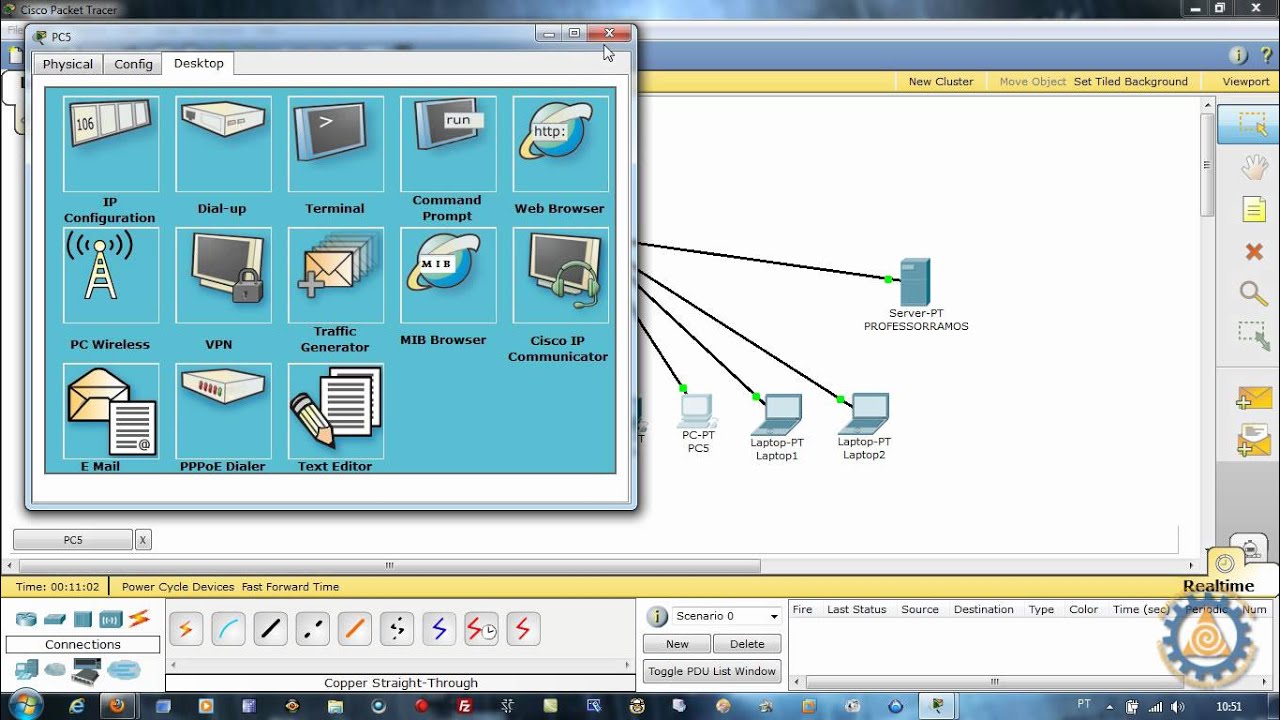Open the help question mark icon

pyautogui.click(x=1266, y=56)
